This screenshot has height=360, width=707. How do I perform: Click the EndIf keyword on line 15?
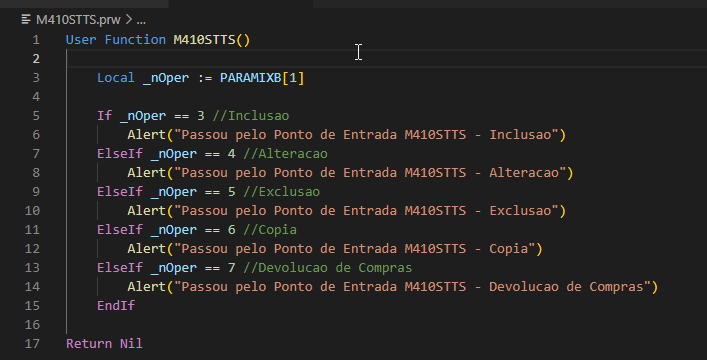(116, 305)
